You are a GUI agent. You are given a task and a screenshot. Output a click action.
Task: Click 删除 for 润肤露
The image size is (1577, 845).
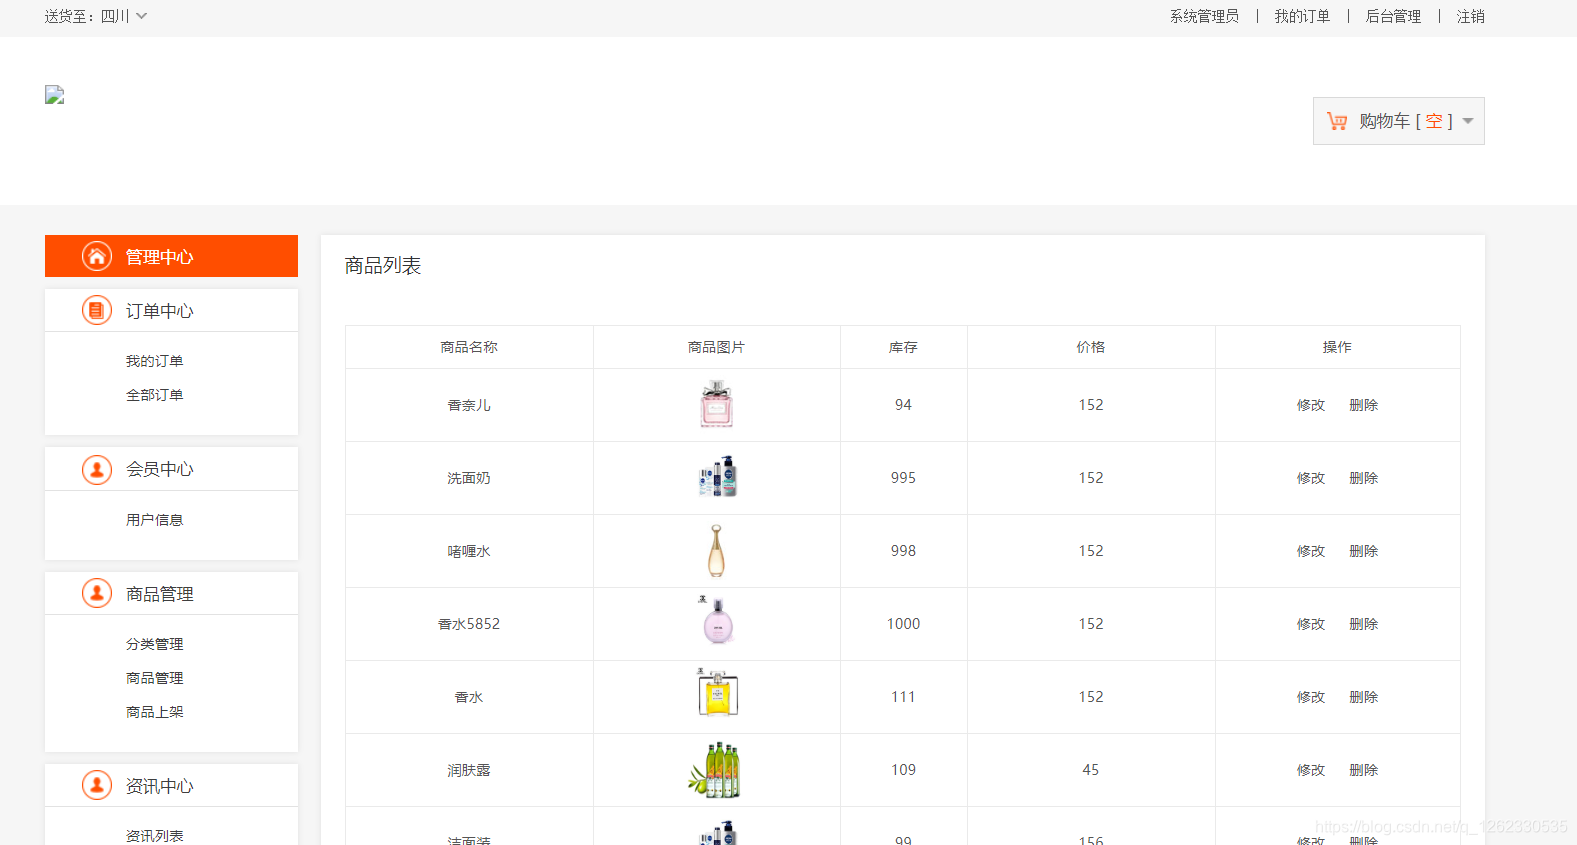coord(1363,770)
